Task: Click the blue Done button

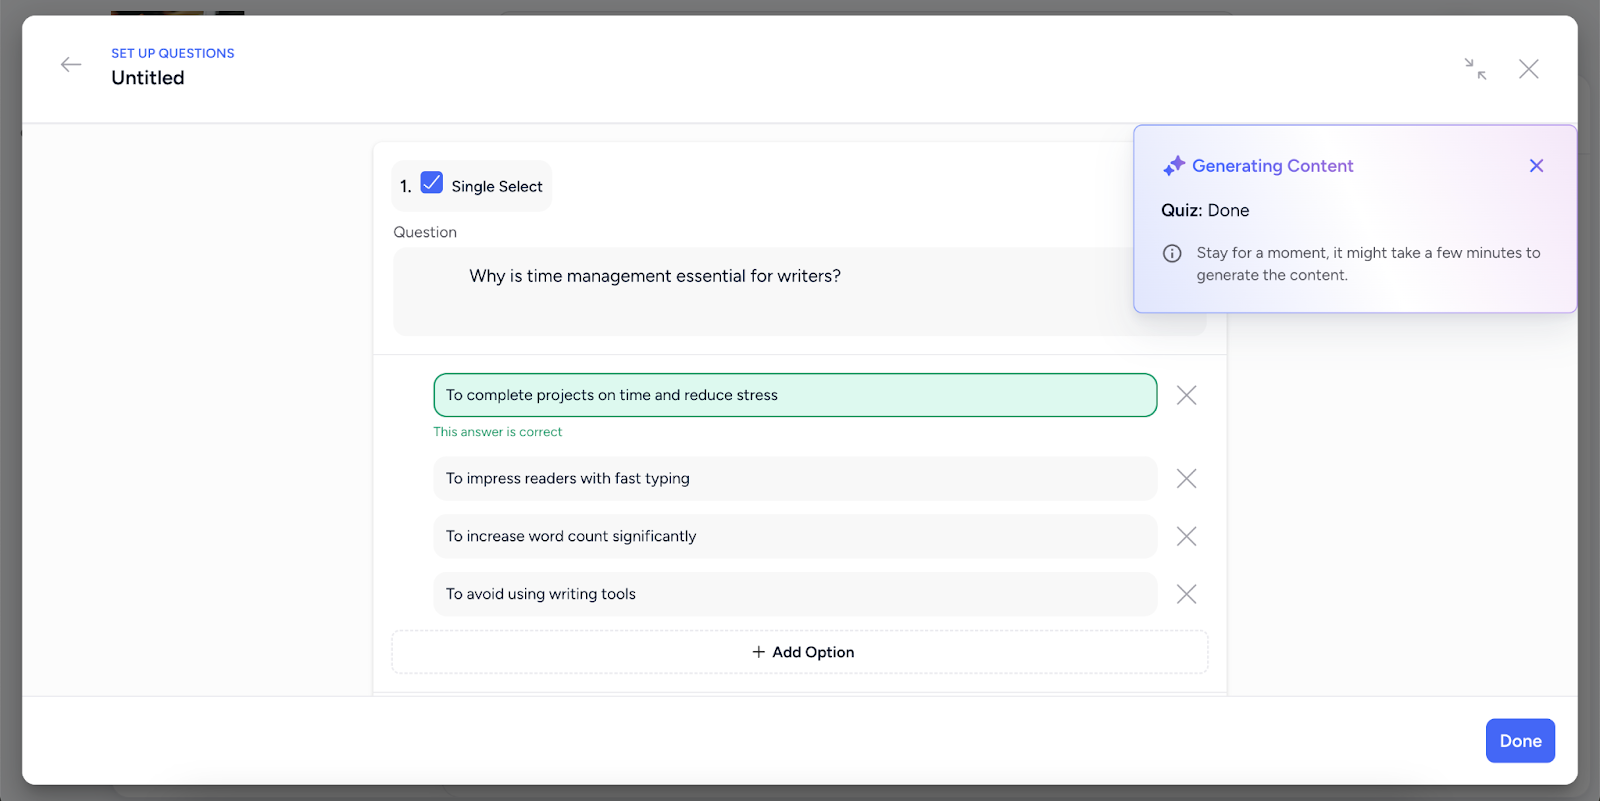Action: 1520,741
